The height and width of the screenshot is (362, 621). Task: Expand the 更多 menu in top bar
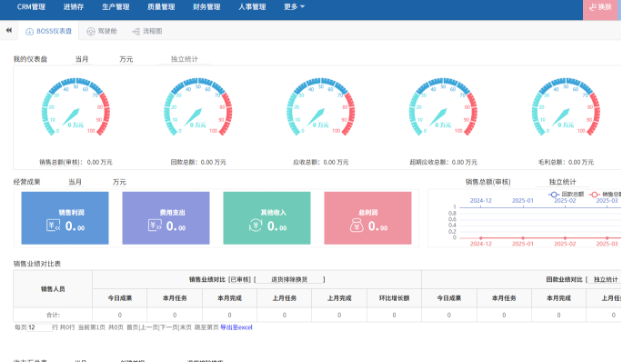(x=294, y=7)
